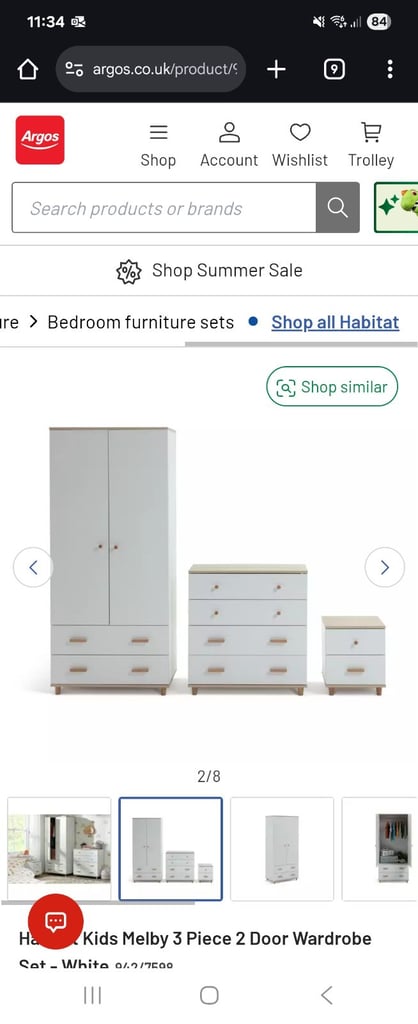Open the tab switcher showing 9
The width and height of the screenshot is (418, 1024).
pyautogui.click(x=334, y=69)
